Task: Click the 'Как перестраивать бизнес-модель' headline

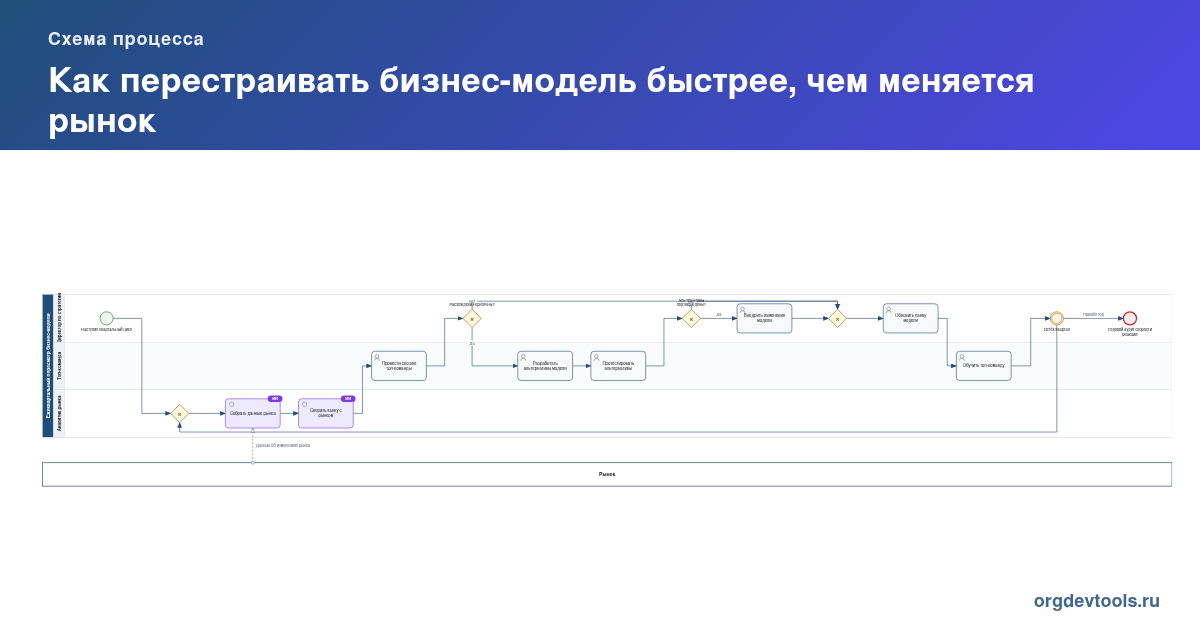Action: click(541, 100)
